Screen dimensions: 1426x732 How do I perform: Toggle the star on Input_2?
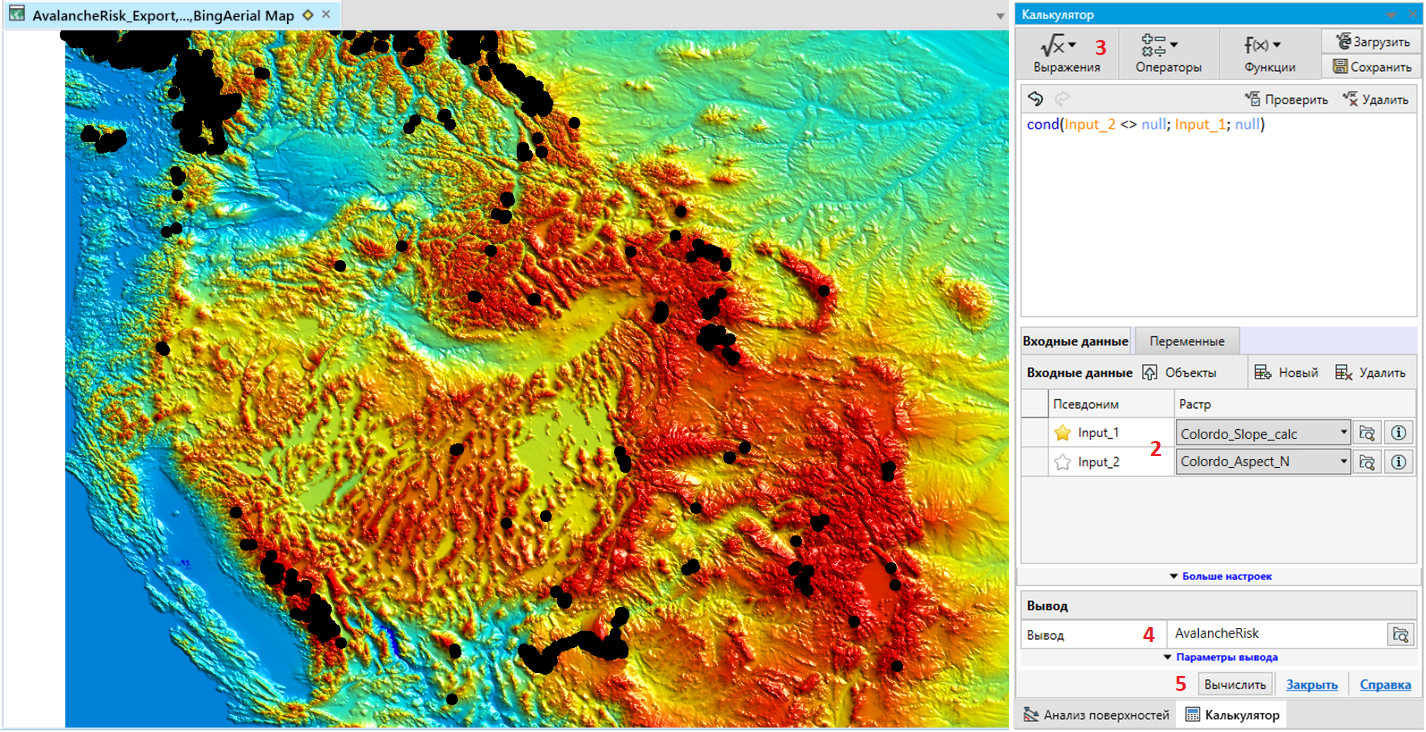coord(1063,462)
